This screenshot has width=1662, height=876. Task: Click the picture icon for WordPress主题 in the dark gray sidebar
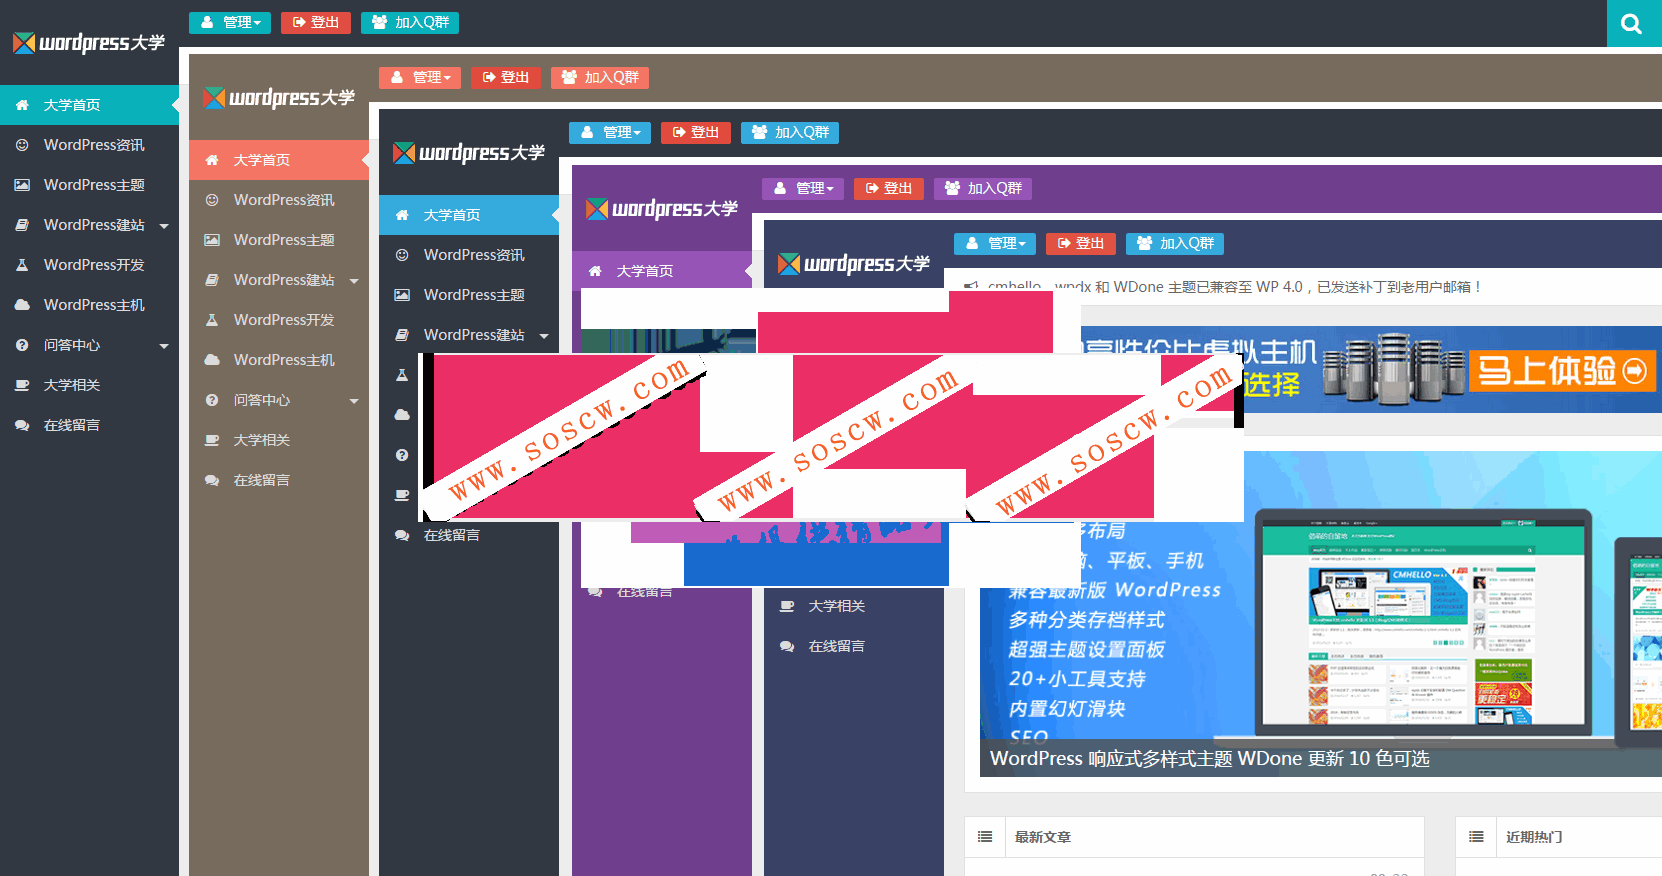pos(22,185)
